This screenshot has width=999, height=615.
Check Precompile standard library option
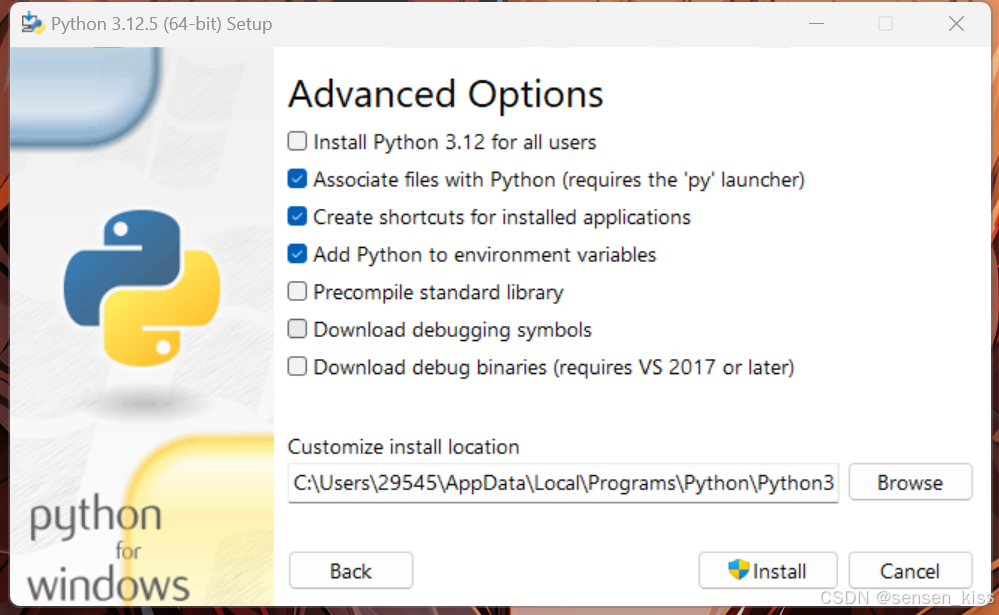pyautogui.click(x=297, y=292)
